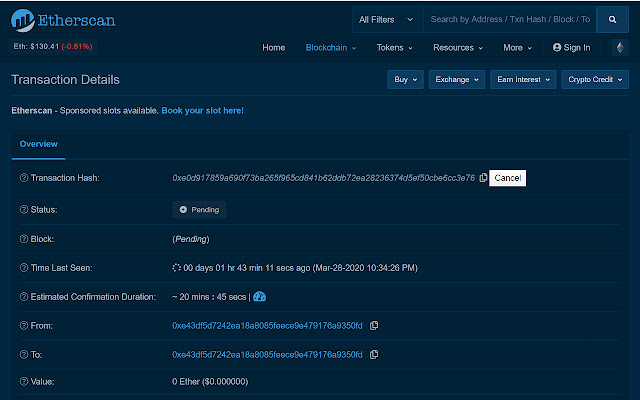The height and width of the screenshot is (400, 640).
Task: Open the From address link
Action: pyautogui.click(x=267, y=326)
